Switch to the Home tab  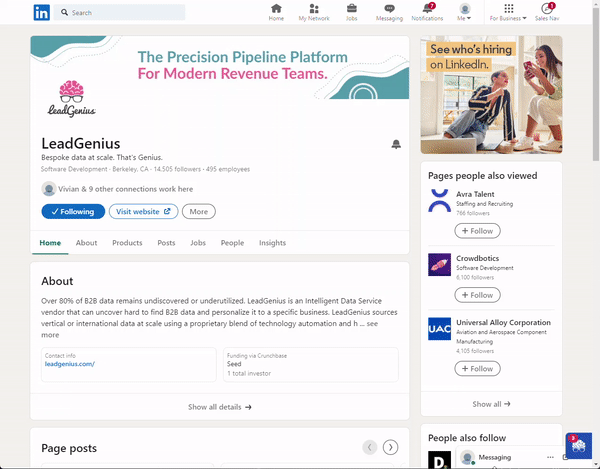click(x=50, y=243)
